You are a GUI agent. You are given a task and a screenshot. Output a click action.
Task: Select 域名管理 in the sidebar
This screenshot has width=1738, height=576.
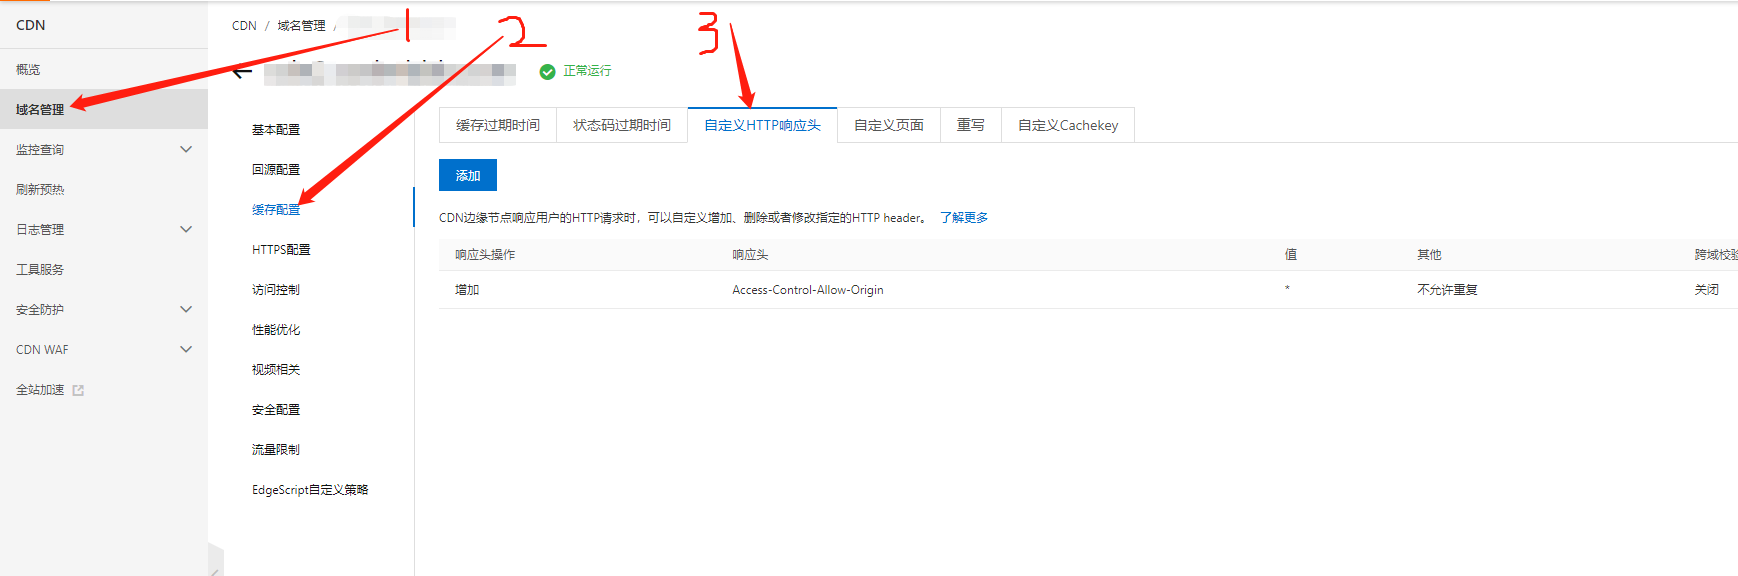coord(40,109)
